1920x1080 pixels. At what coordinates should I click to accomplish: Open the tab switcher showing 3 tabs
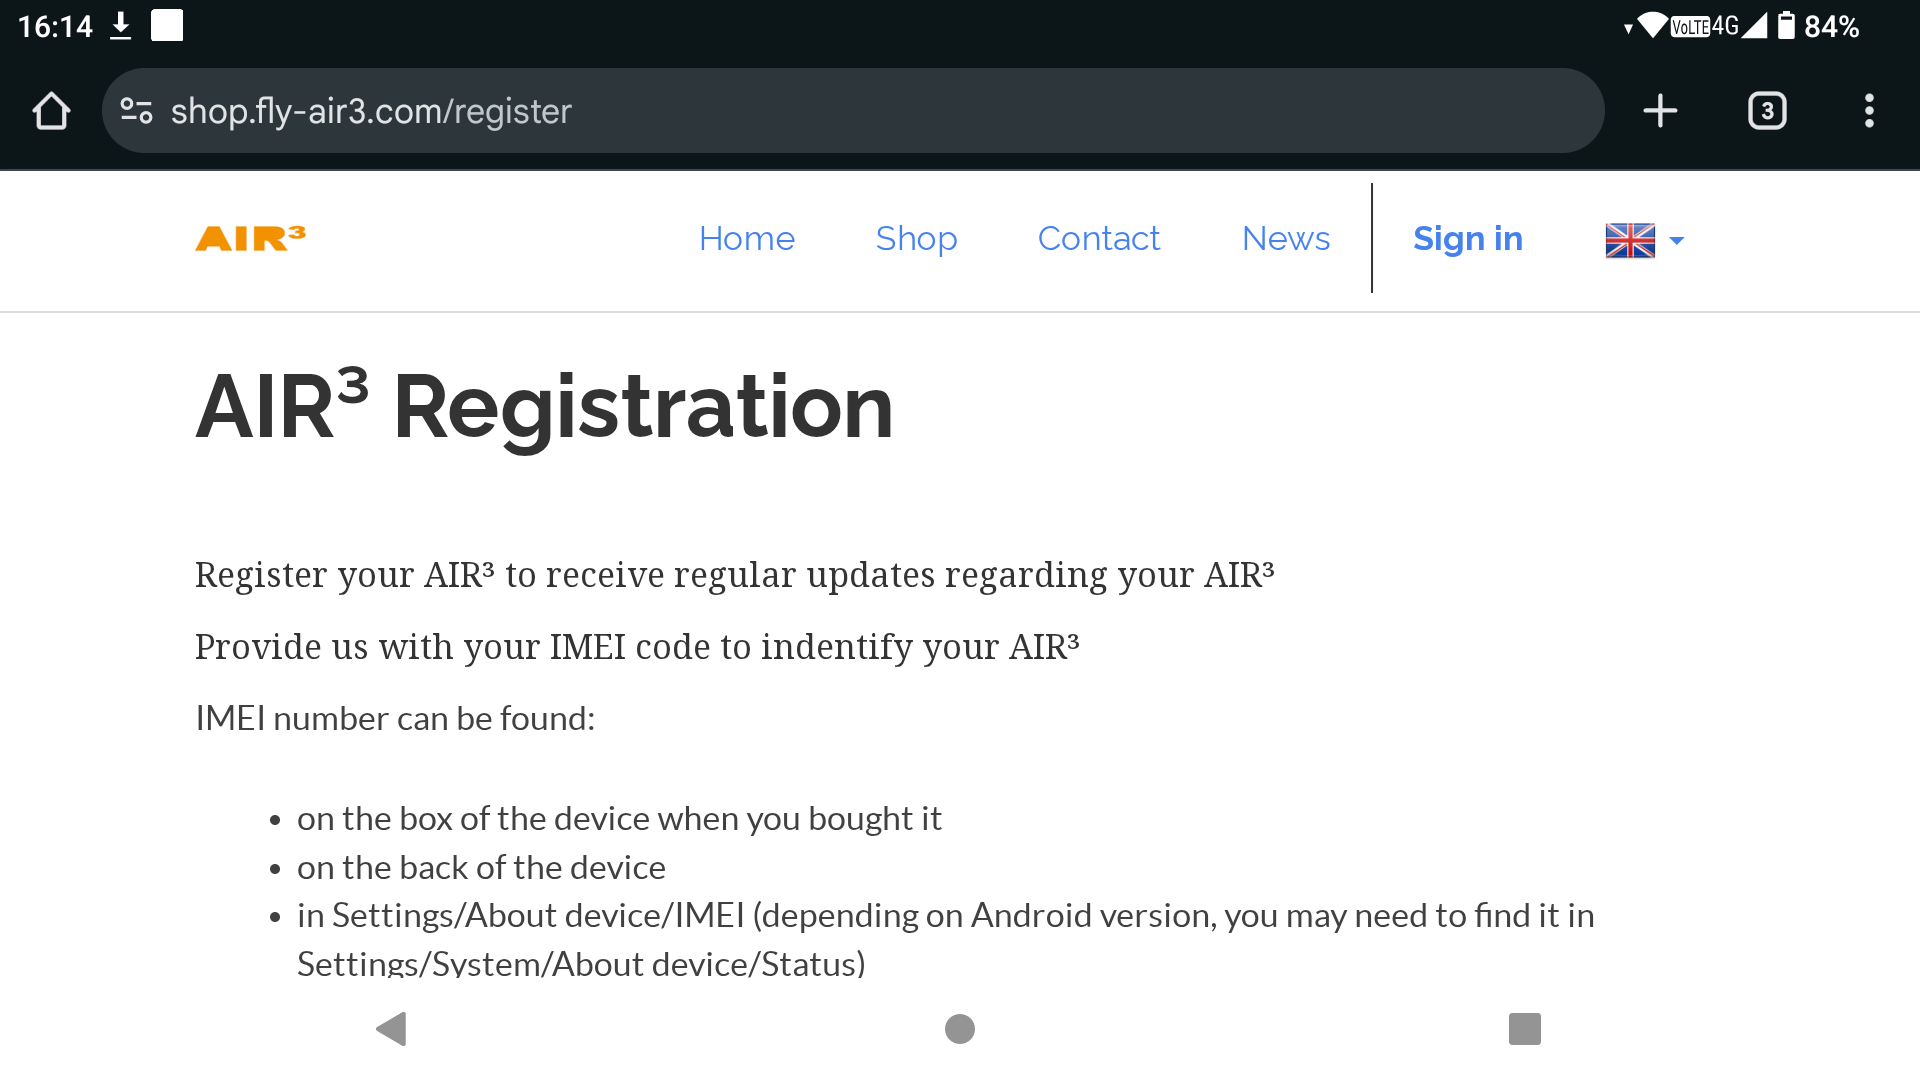click(x=1767, y=111)
